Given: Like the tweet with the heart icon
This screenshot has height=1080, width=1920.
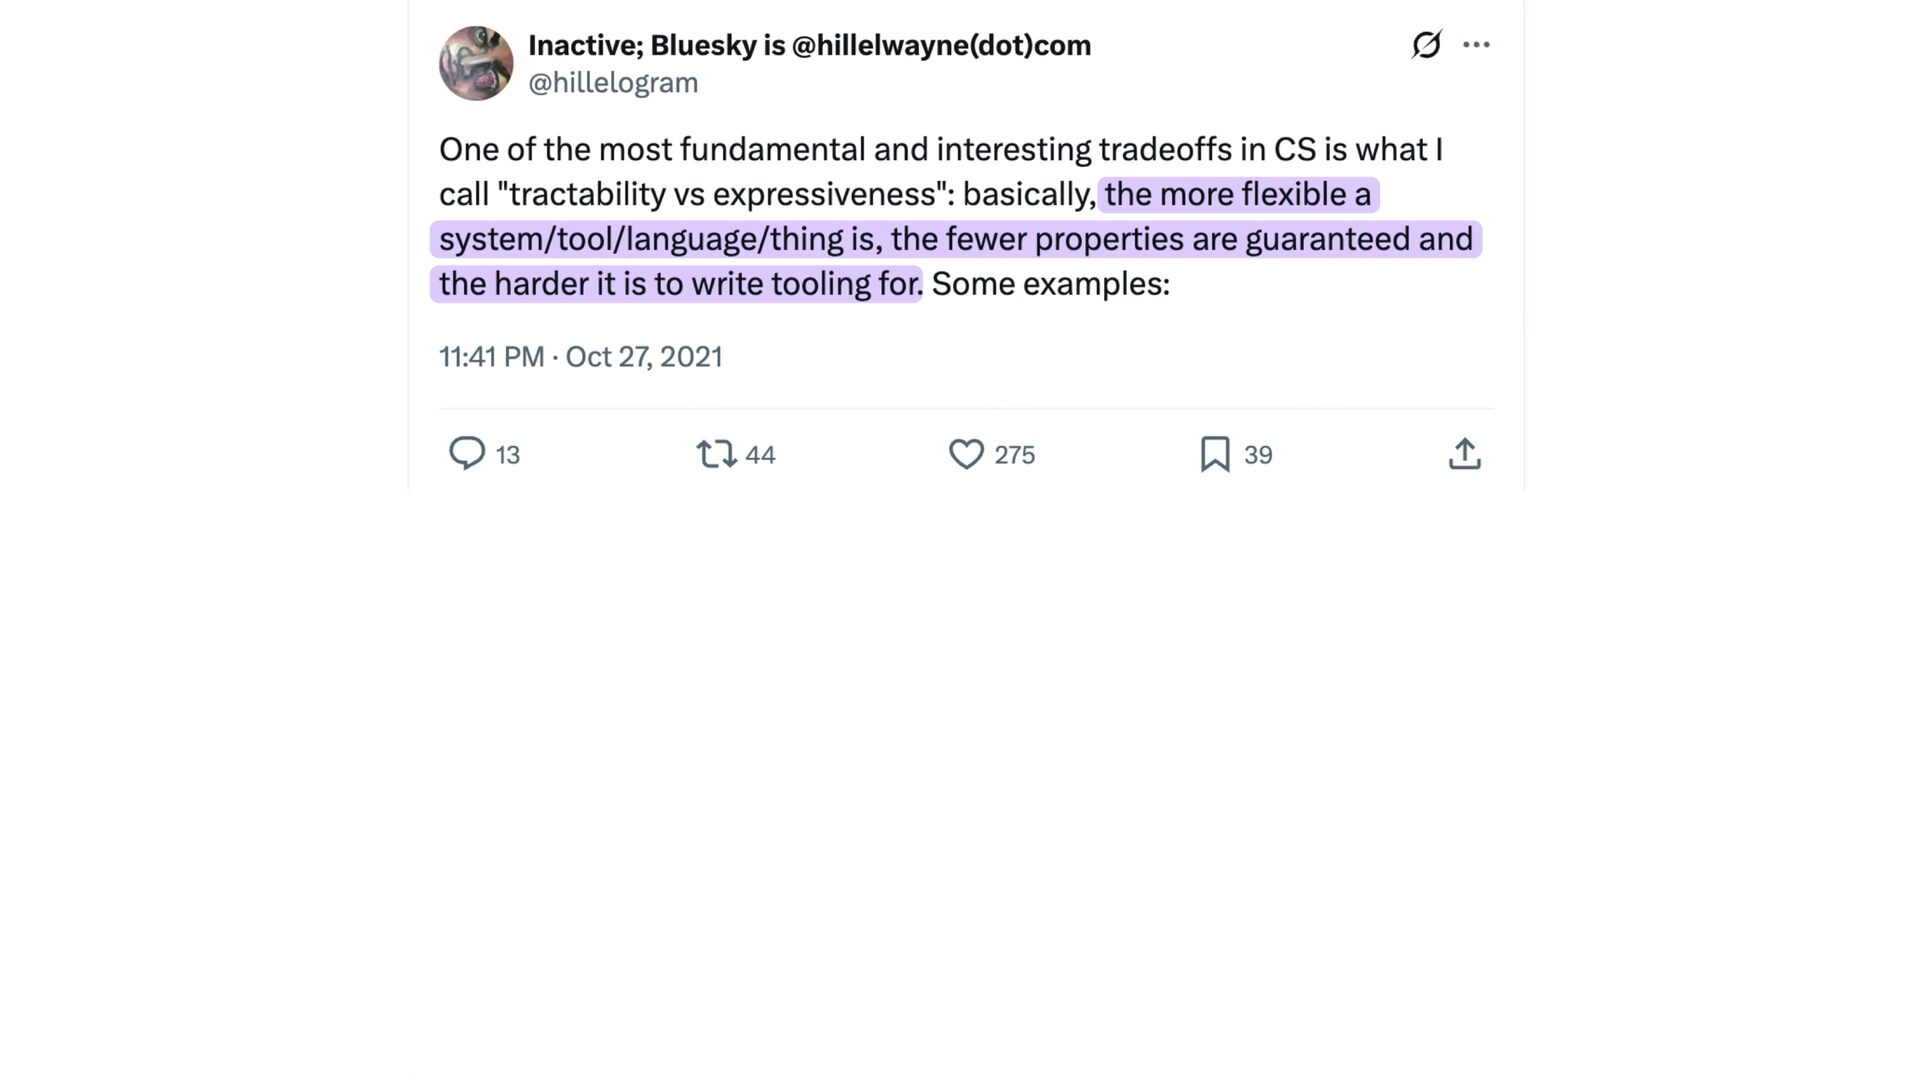Looking at the screenshot, I should point(966,454).
